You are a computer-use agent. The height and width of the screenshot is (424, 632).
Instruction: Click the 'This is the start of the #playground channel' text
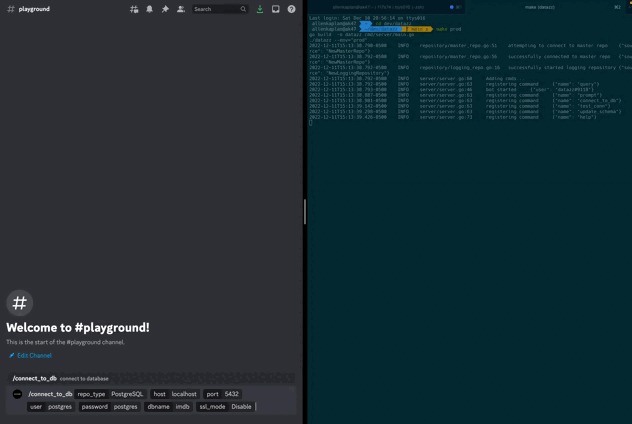tap(65, 342)
